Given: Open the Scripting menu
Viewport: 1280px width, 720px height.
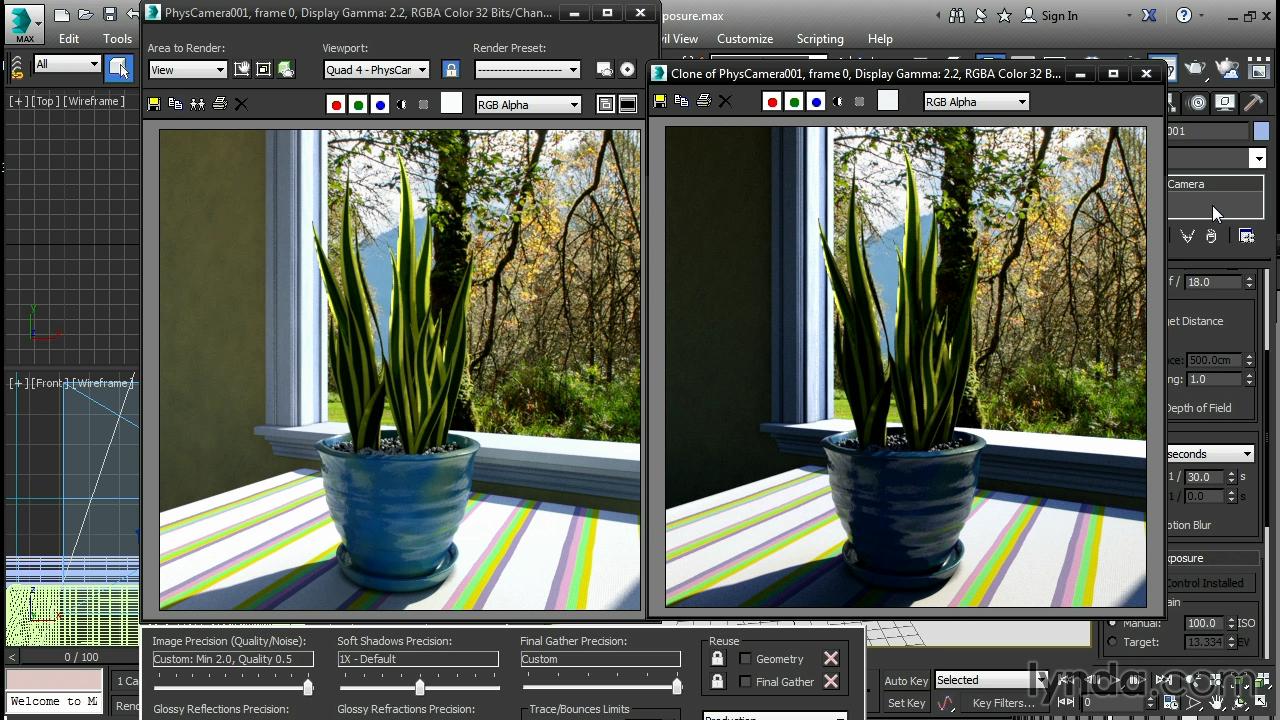Looking at the screenshot, I should tap(819, 38).
